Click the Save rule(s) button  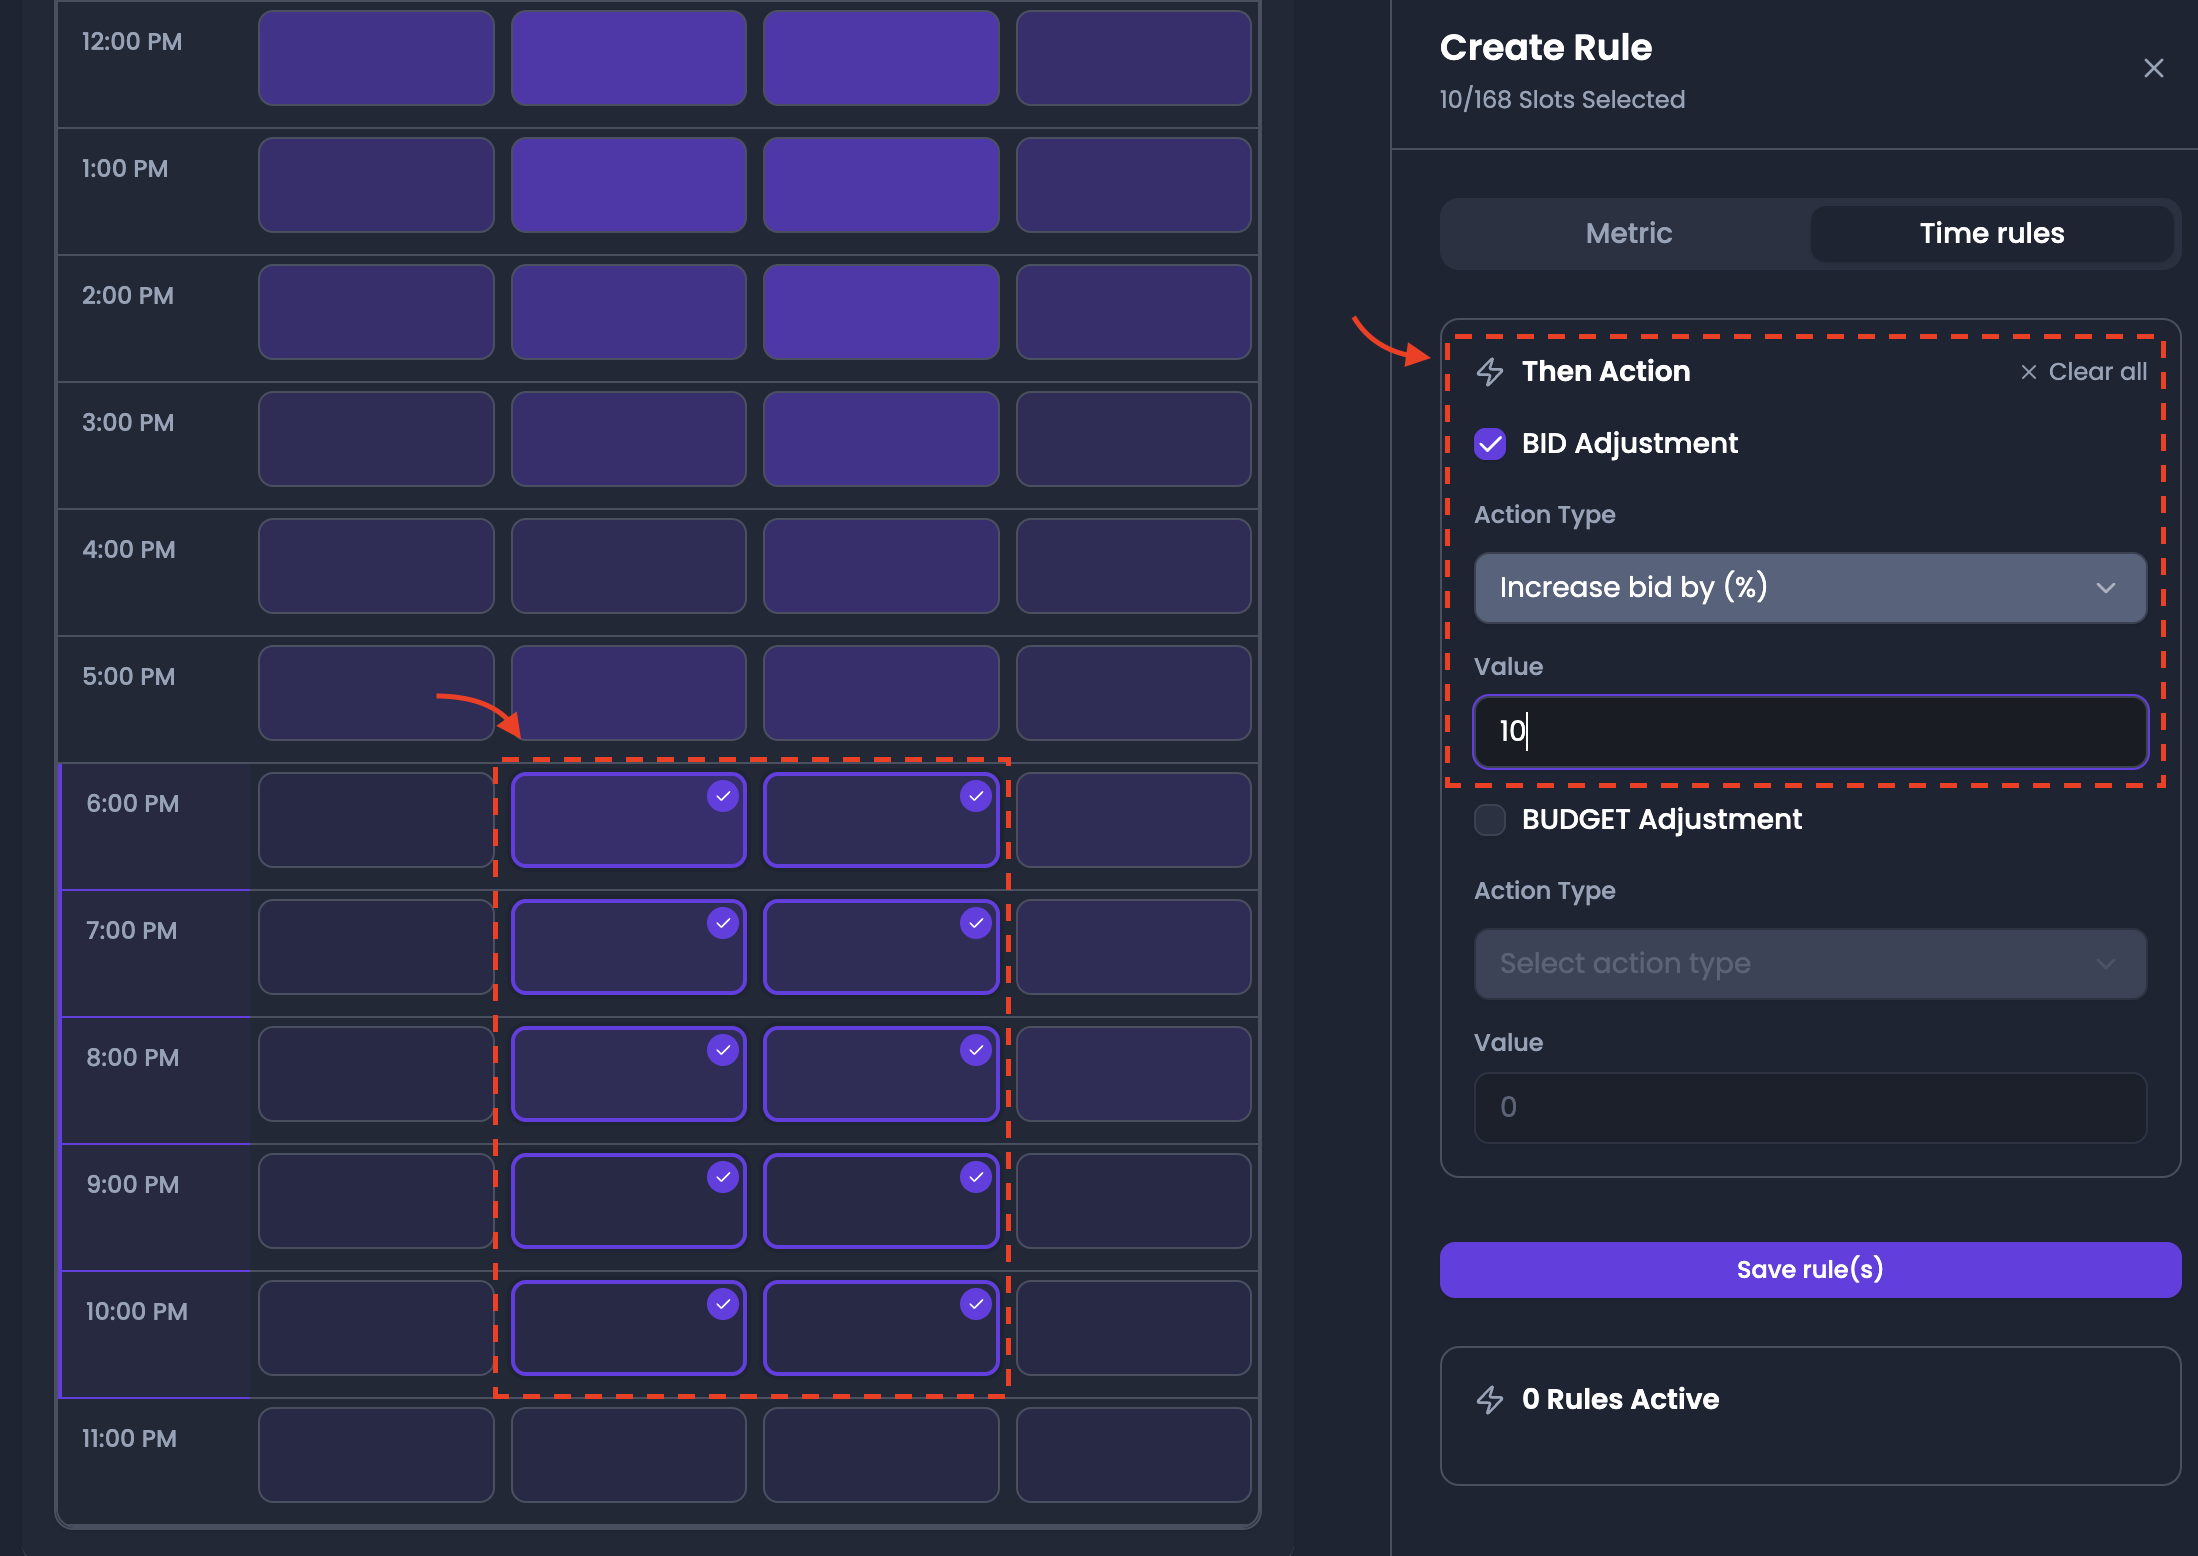(x=1810, y=1270)
